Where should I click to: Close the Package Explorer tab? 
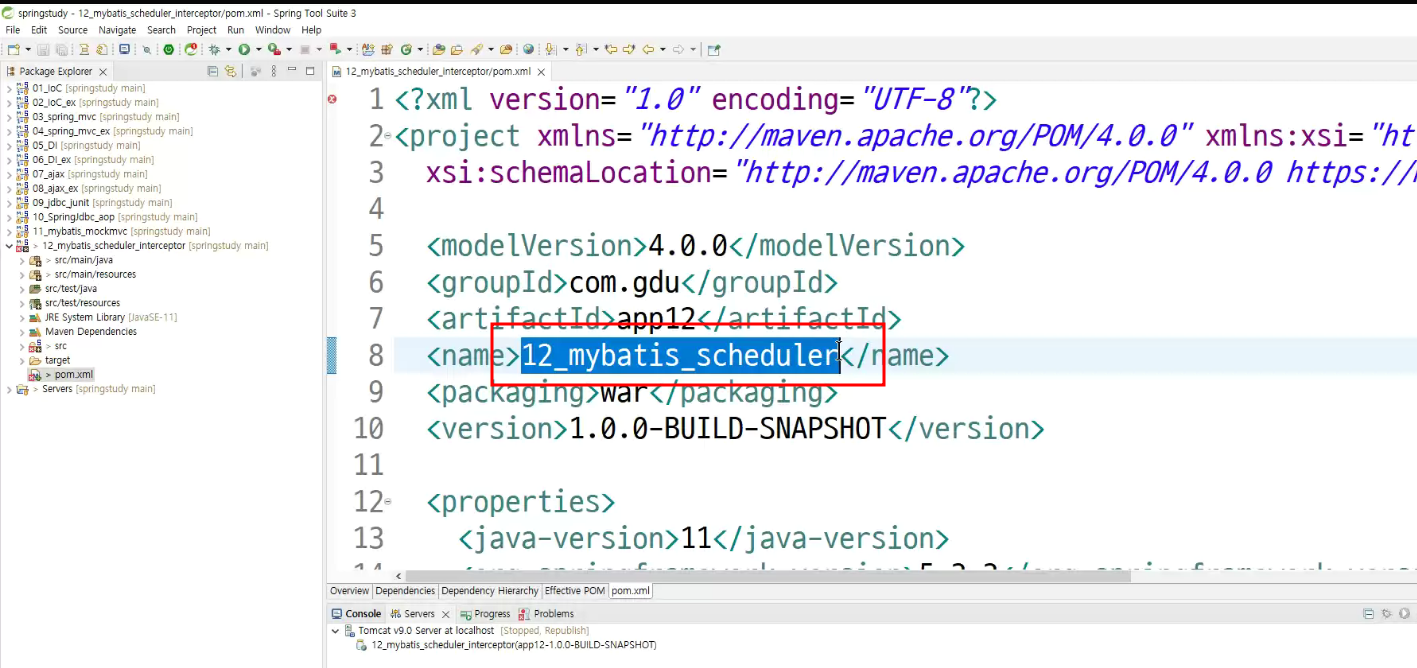(x=102, y=71)
